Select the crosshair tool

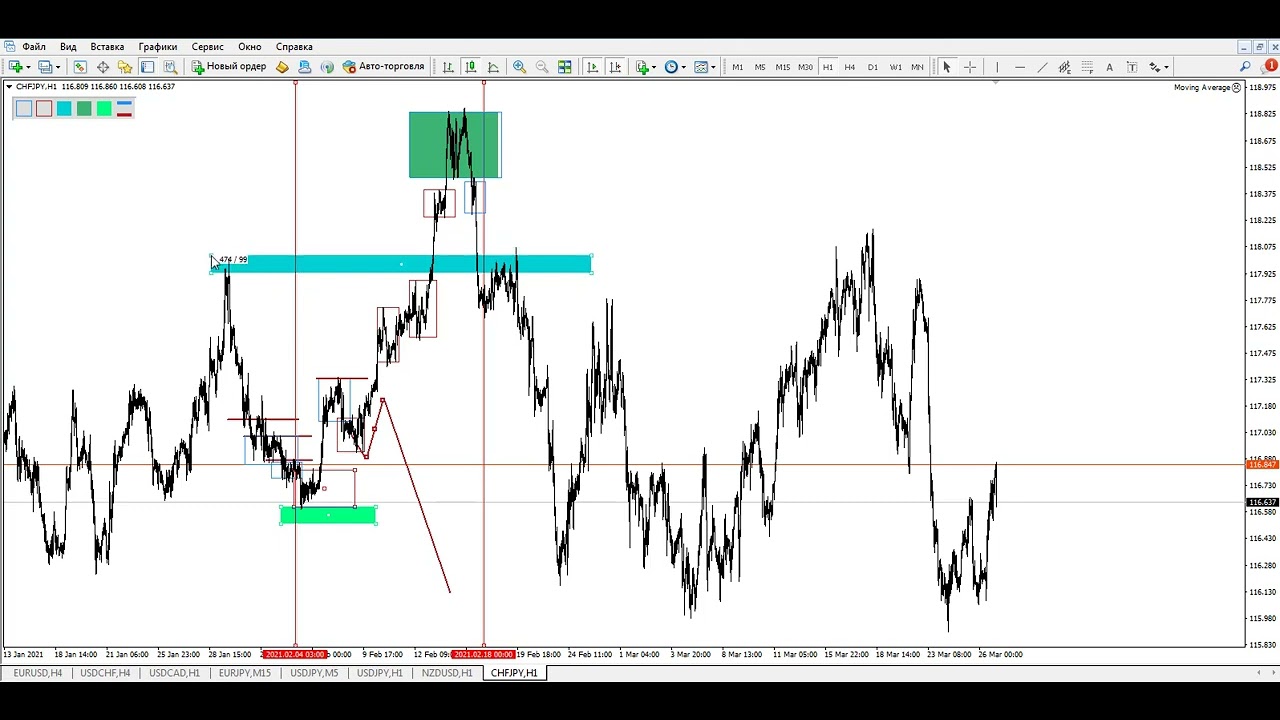969,67
